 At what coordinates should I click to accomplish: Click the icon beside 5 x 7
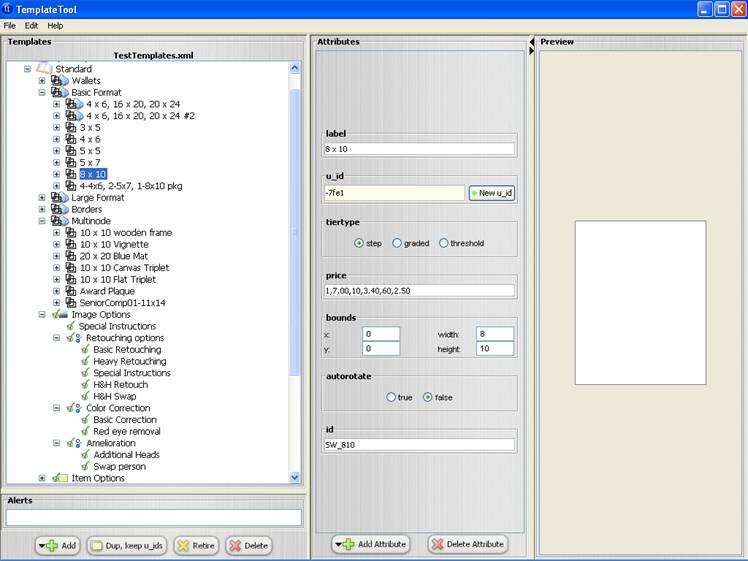(71, 163)
